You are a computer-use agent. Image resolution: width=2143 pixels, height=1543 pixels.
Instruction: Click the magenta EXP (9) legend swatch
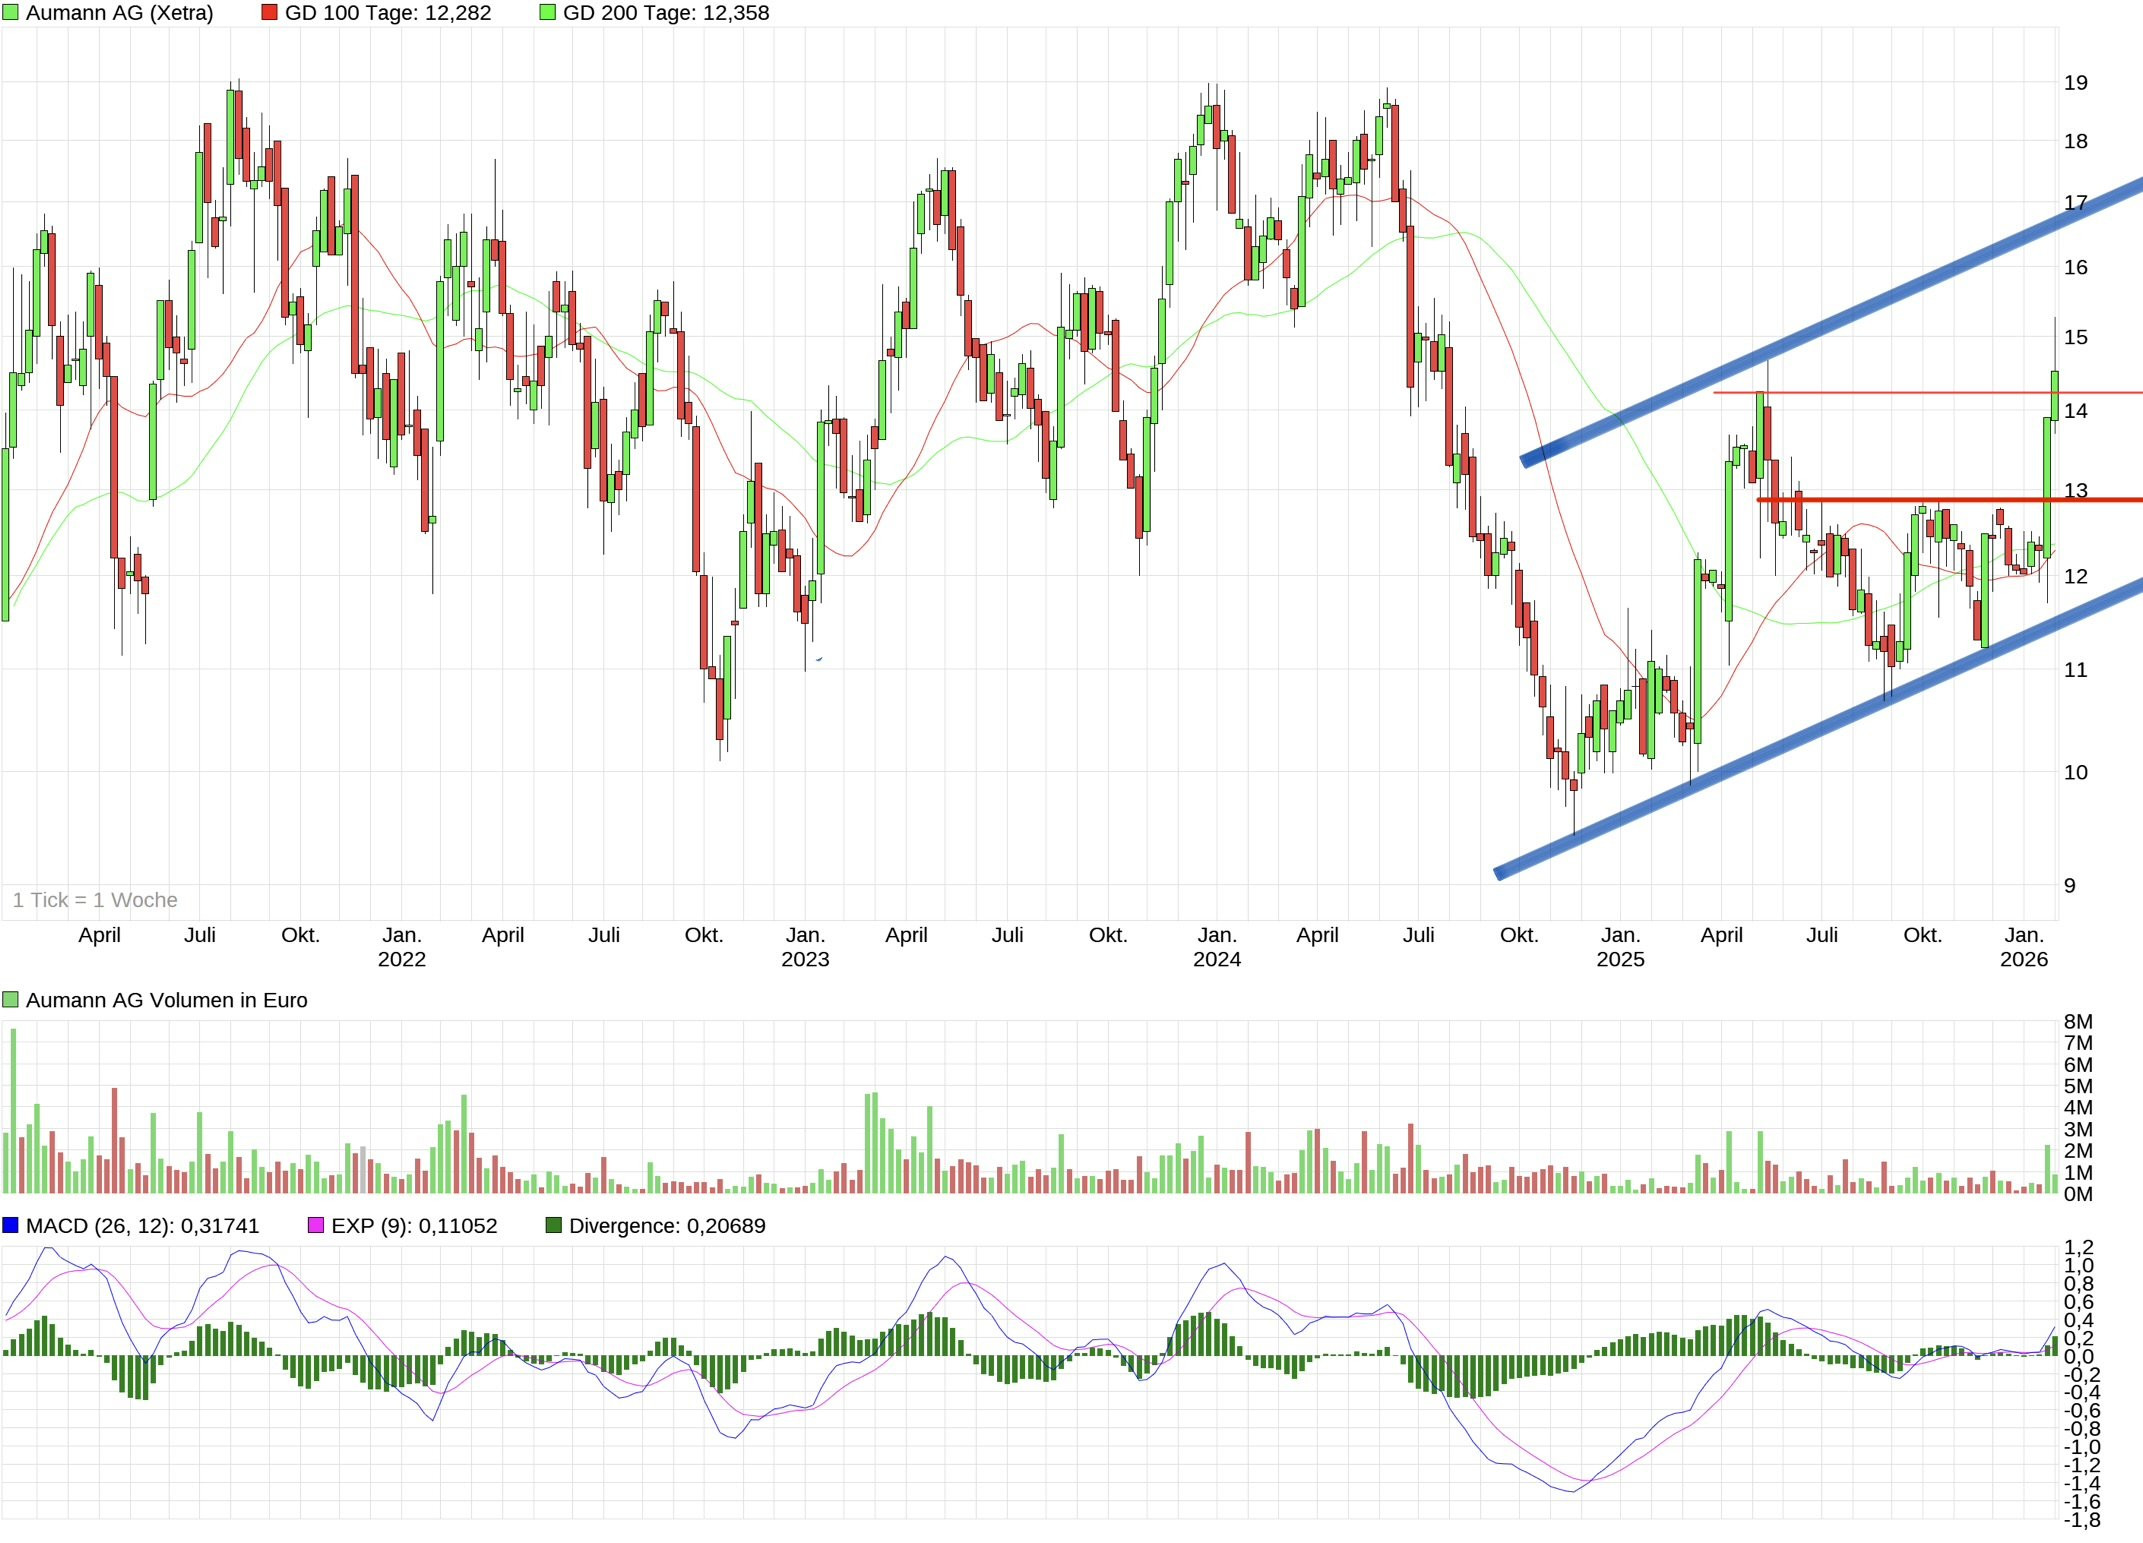[316, 1225]
